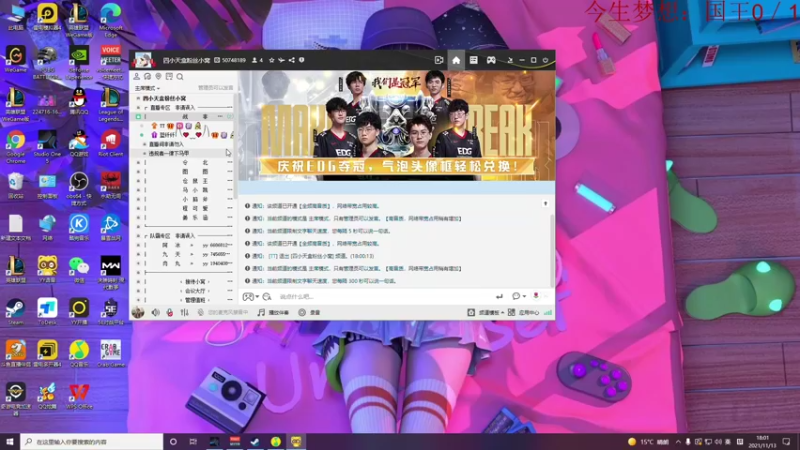Screen dimensions: 800x450
Task: Open Task View on the taskbar
Action: pos(193,442)
